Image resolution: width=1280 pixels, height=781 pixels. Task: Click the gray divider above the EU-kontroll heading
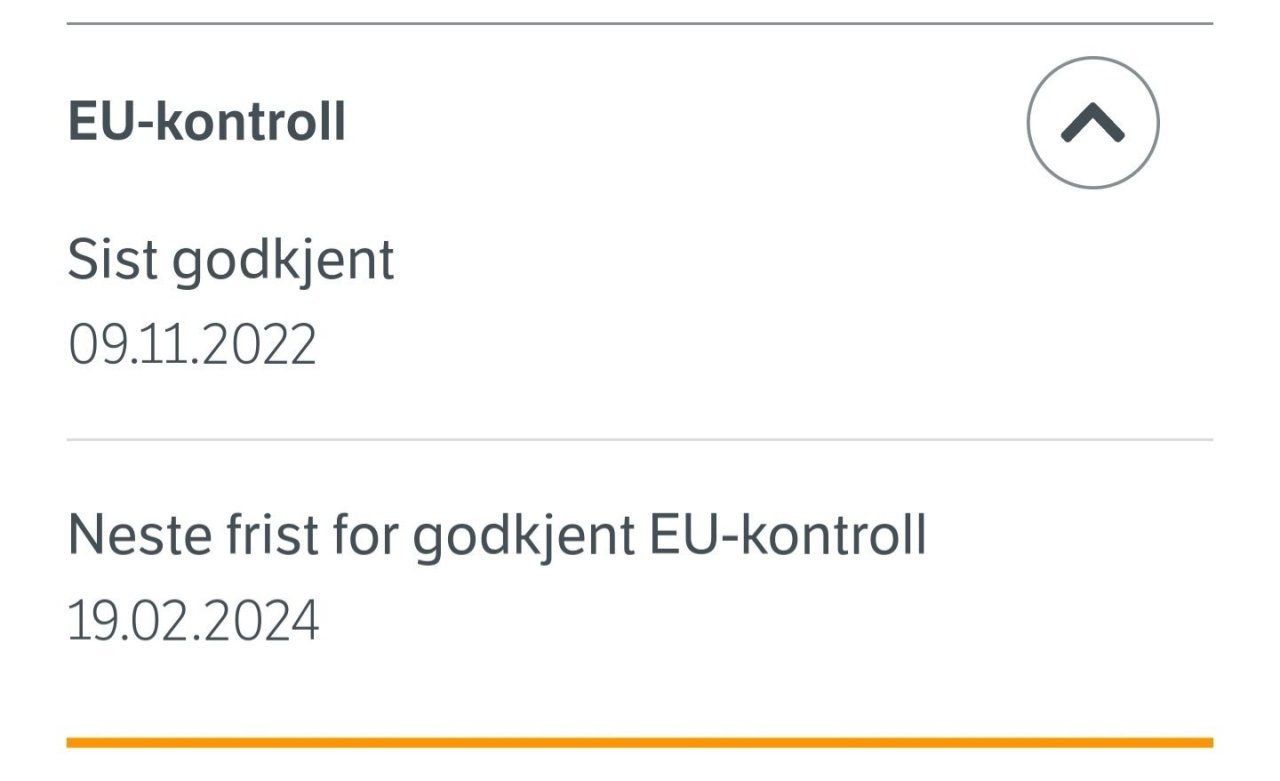click(x=640, y=23)
